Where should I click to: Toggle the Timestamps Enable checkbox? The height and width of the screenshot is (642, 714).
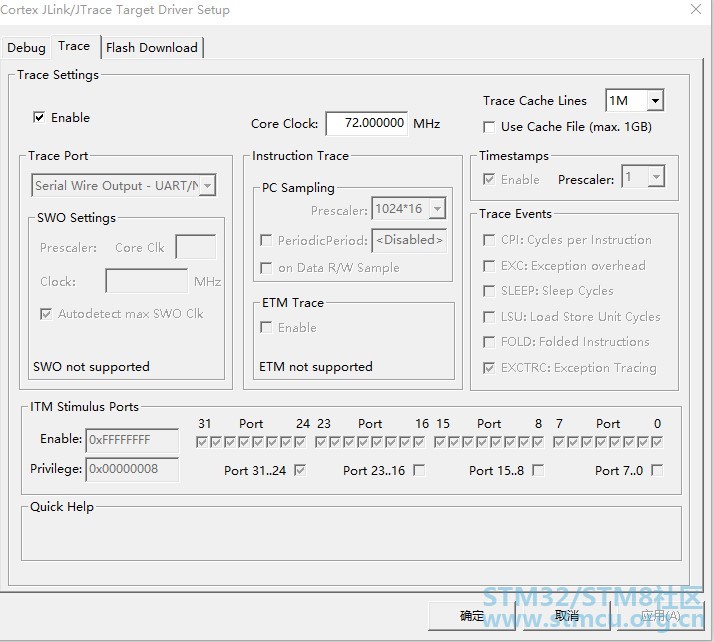tap(489, 179)
